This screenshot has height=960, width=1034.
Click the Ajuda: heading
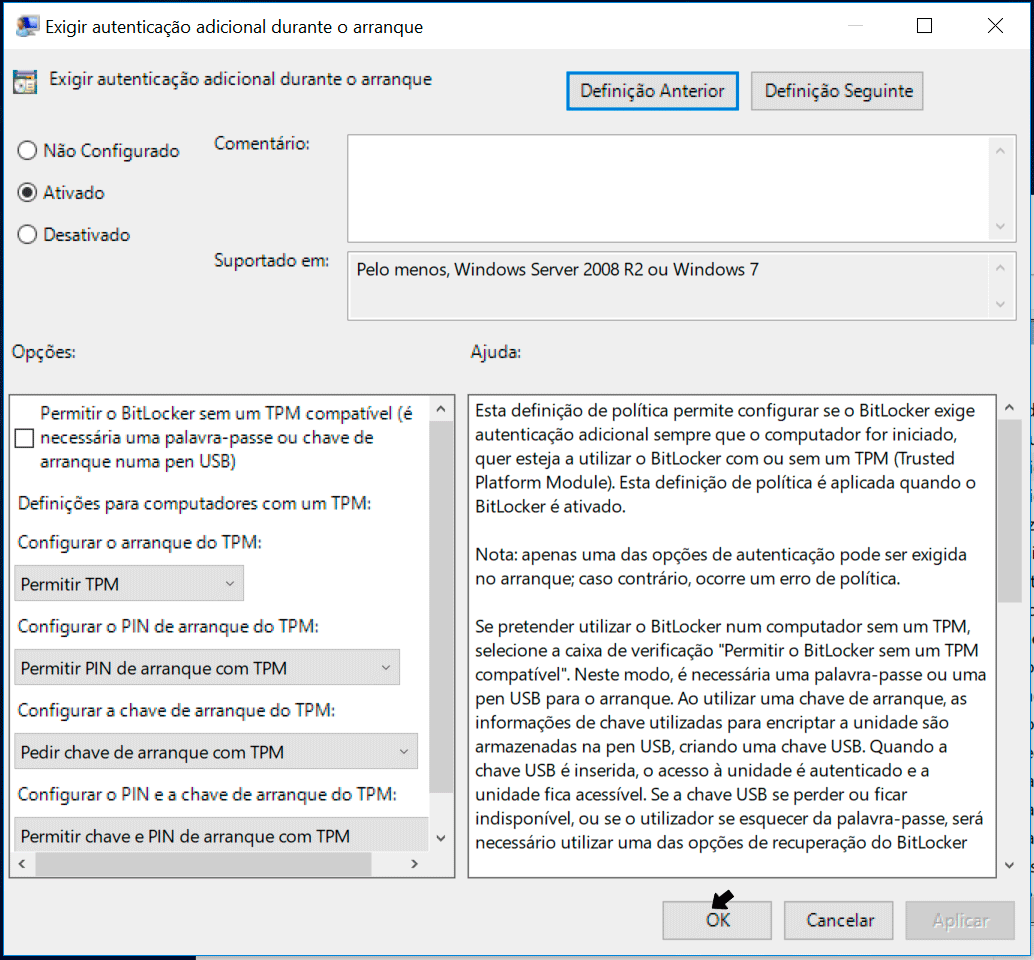(x=496, y=352)
